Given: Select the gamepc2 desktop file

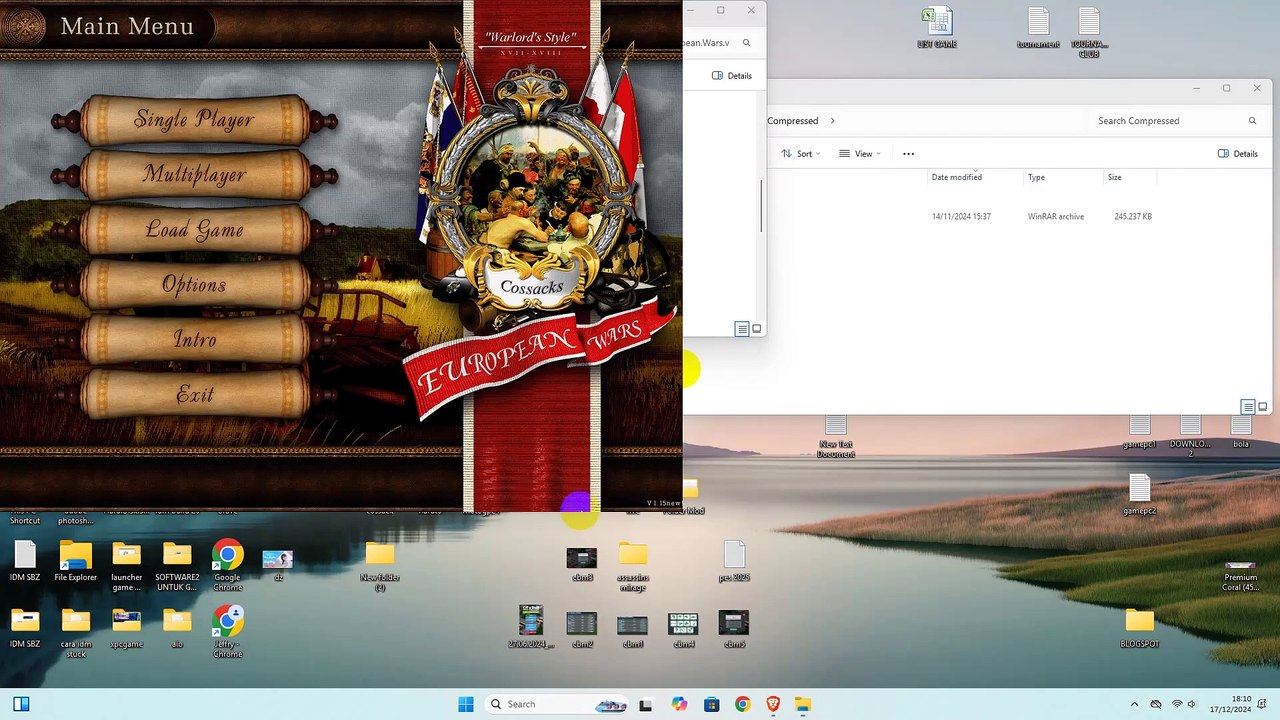Looking at the screenshot, I should [x=1139, y=494].
